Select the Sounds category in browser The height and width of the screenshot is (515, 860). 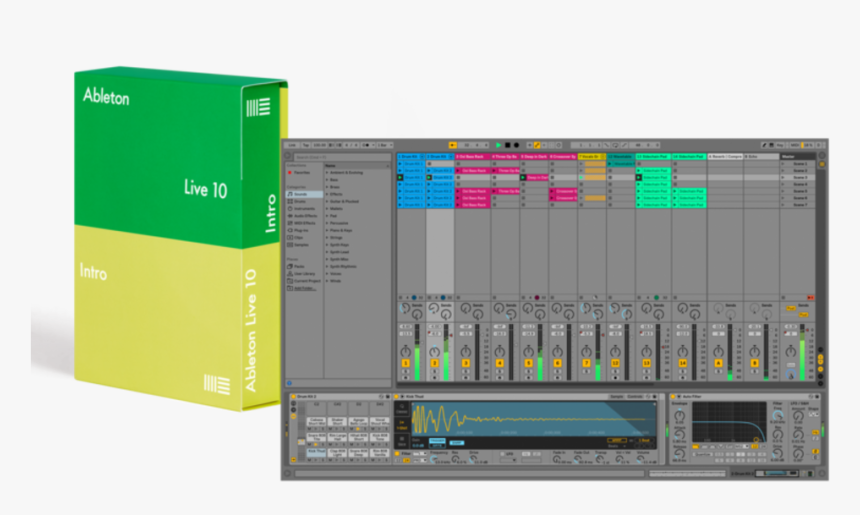coord(304,194)
